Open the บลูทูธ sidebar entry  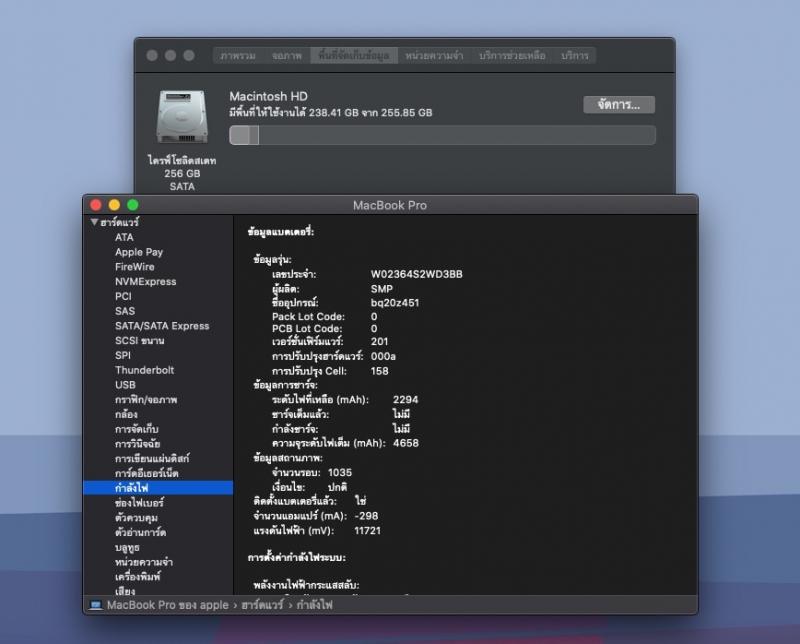pyautogui.click(x=127, y=547)
